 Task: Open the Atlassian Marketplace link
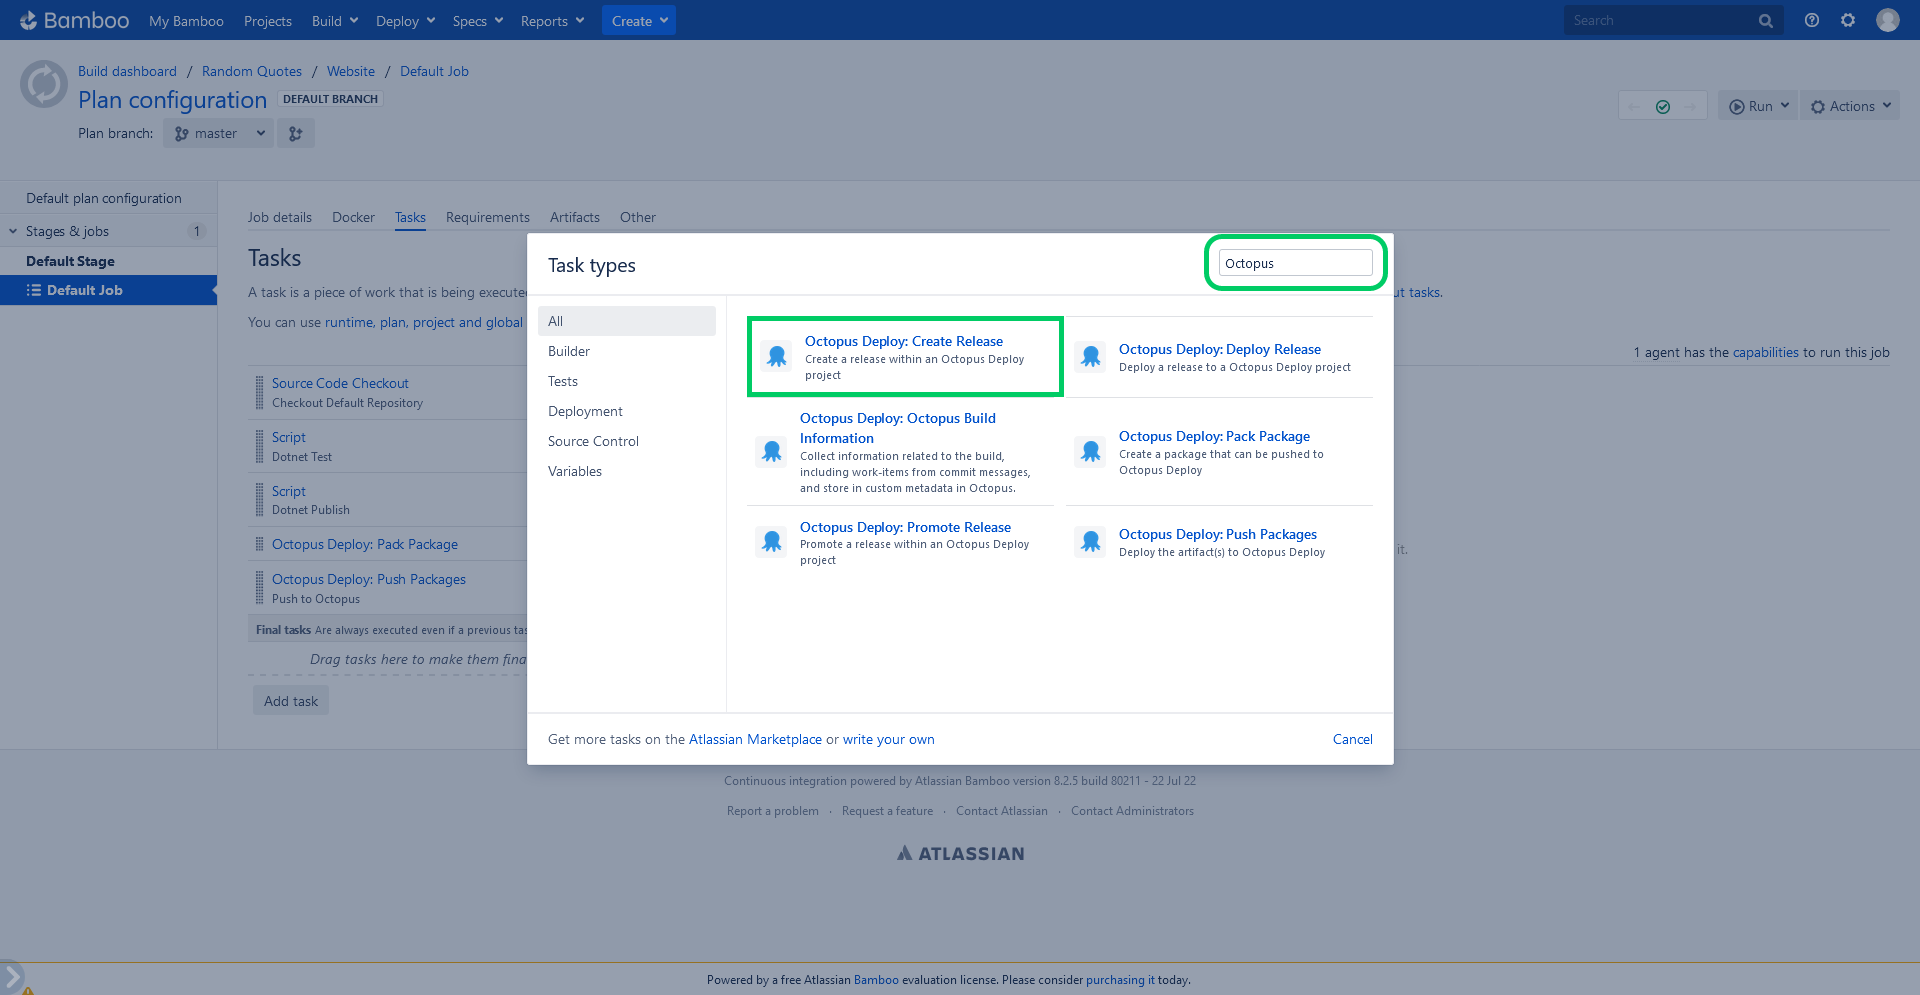[x=755, y=739]
